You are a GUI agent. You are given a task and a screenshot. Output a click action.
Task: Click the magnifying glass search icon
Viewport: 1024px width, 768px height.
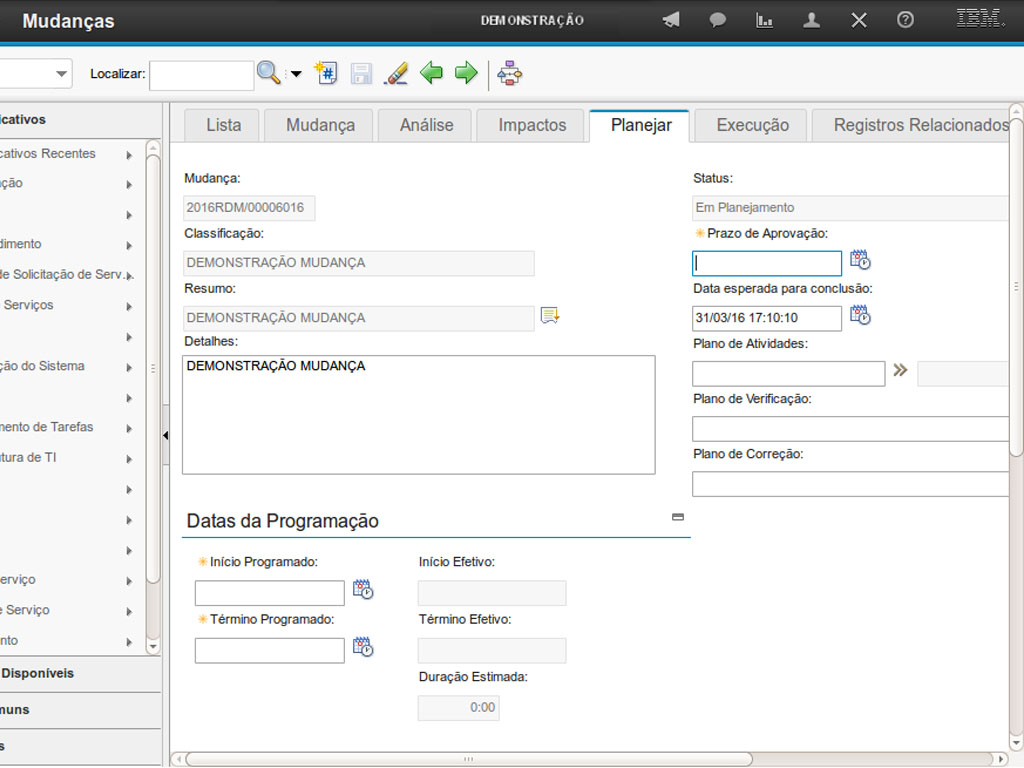pos(268,73)
